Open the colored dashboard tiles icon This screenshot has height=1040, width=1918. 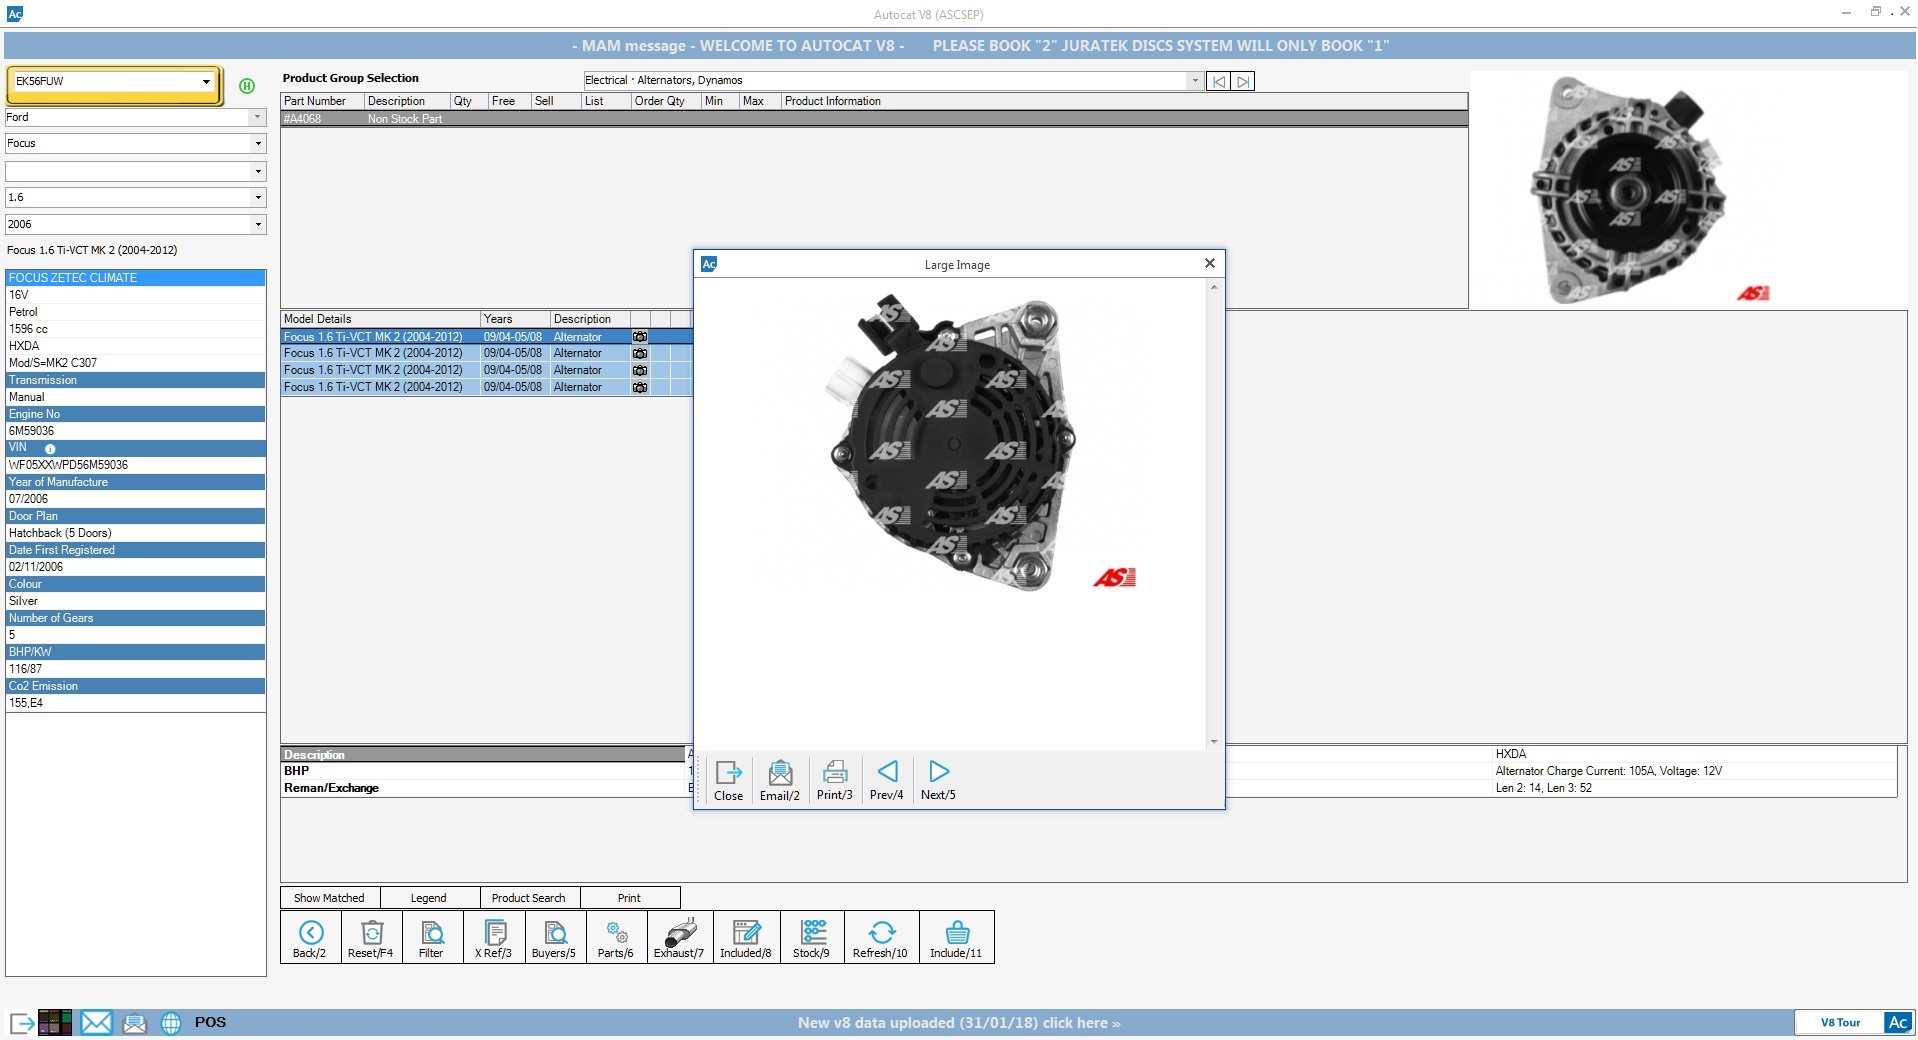54,1022
